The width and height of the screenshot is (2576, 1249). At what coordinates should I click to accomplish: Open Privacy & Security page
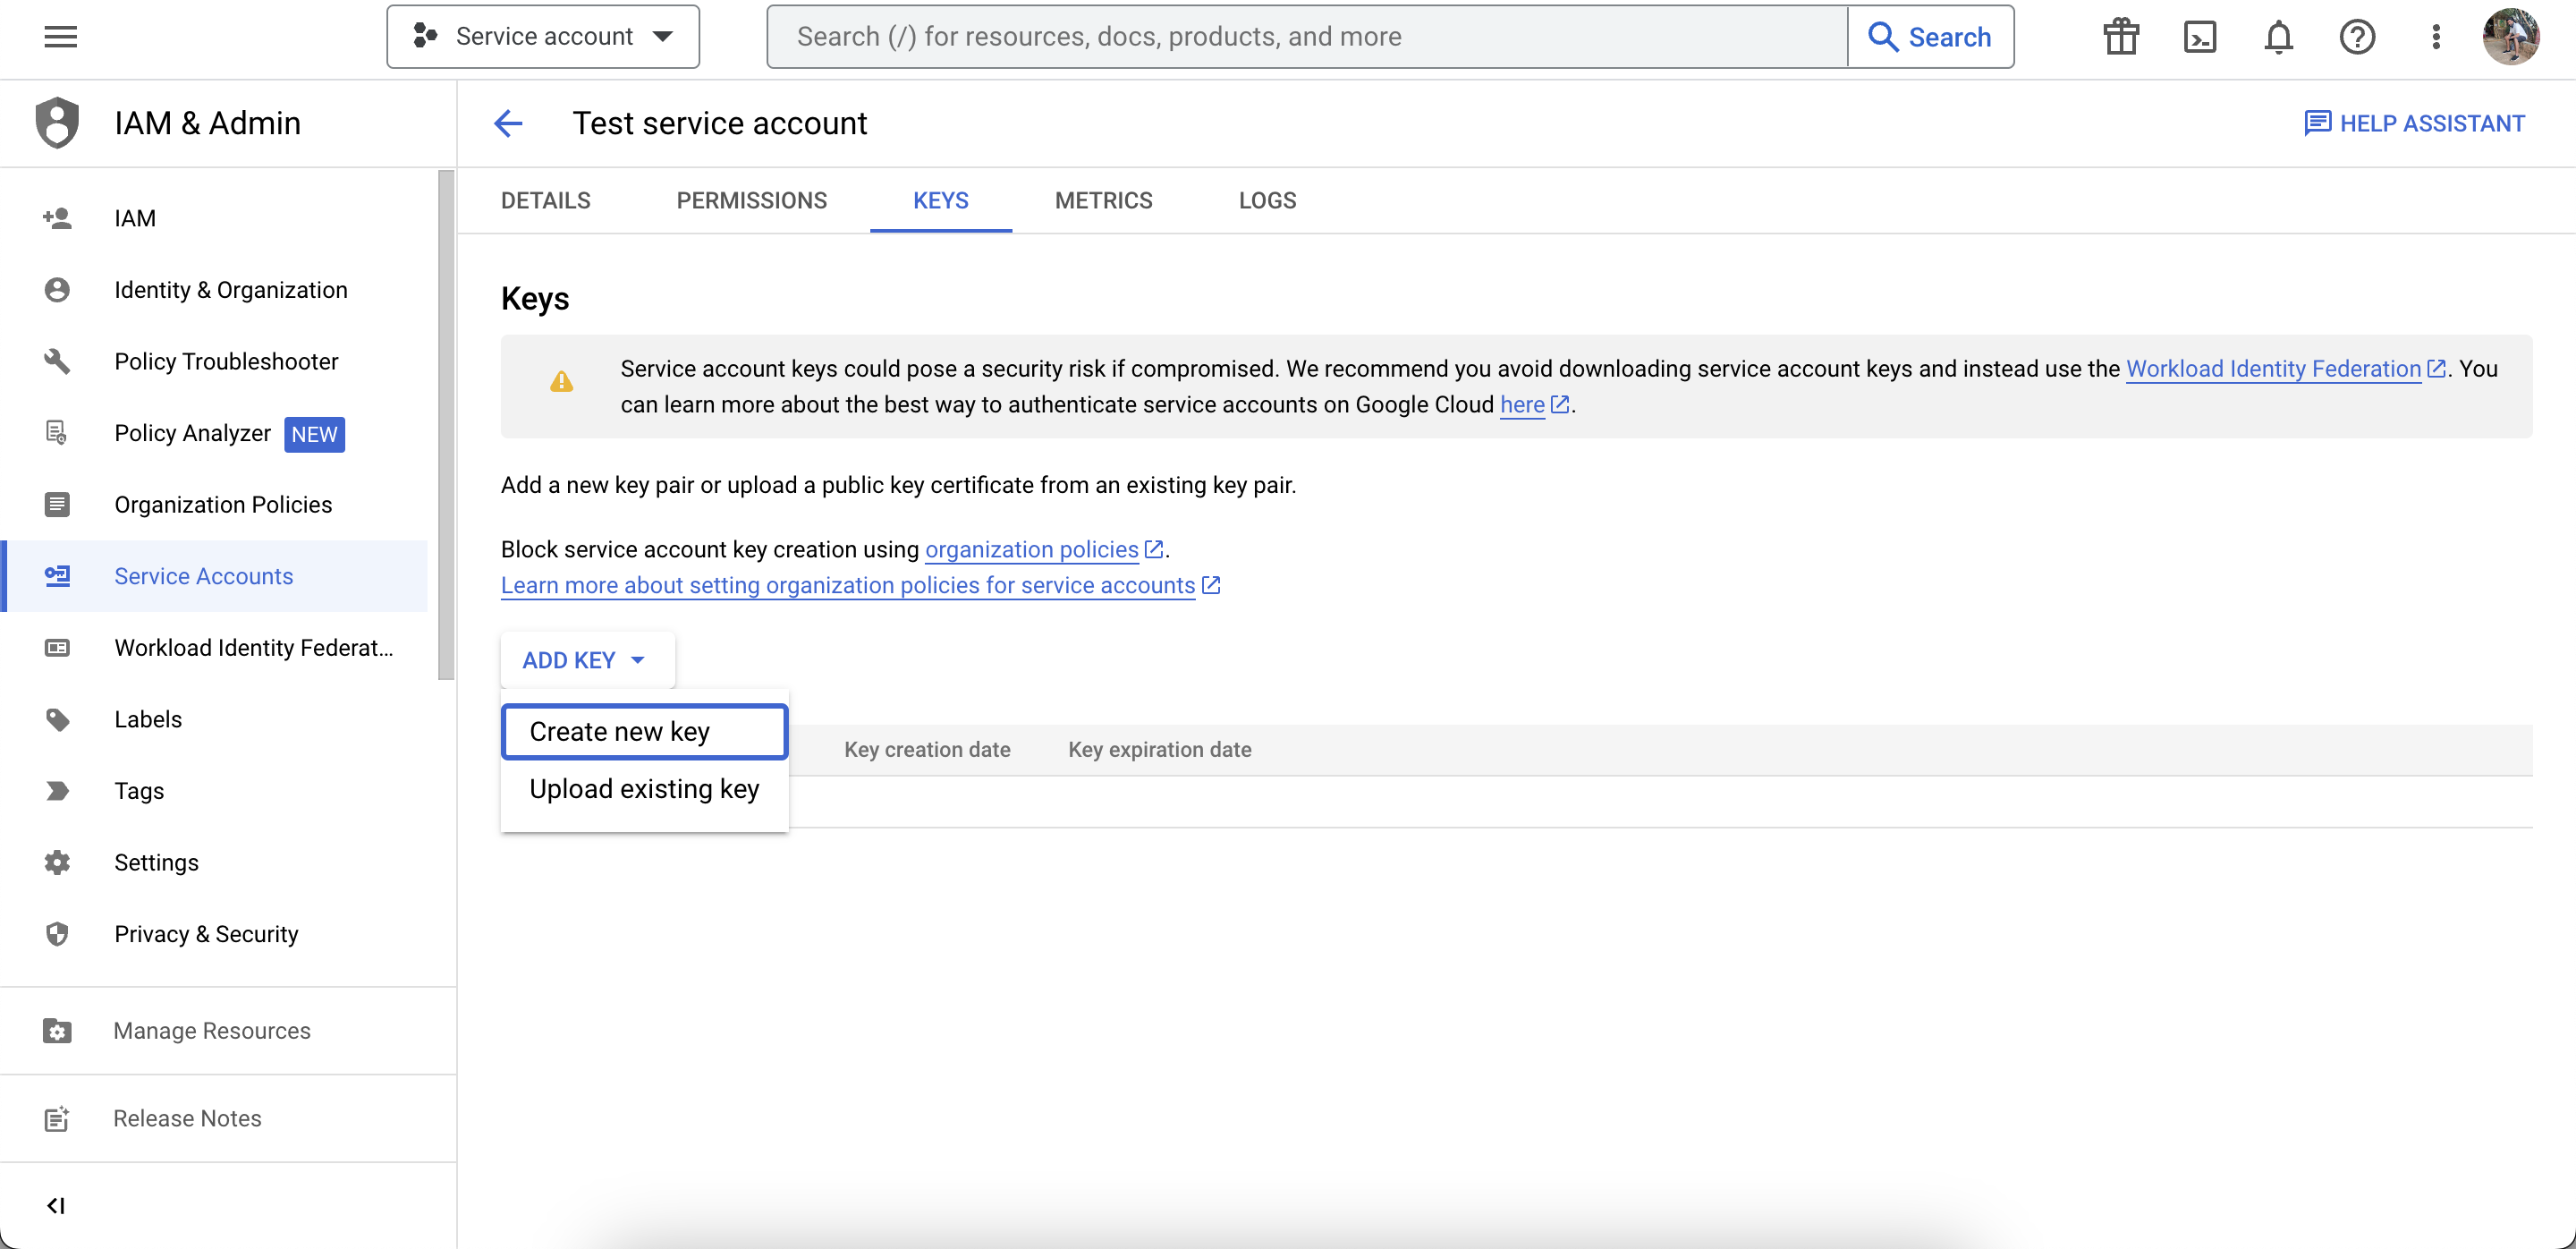[214, 934]
